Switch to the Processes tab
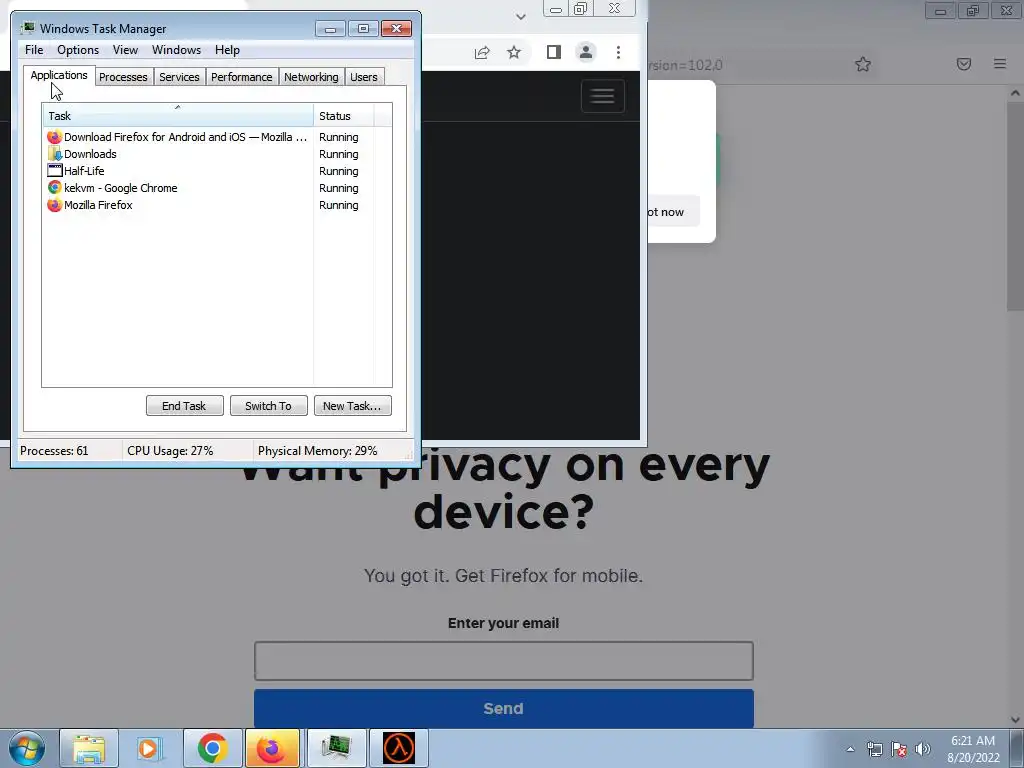This screenshot has height=768, width=1024. 123,77
